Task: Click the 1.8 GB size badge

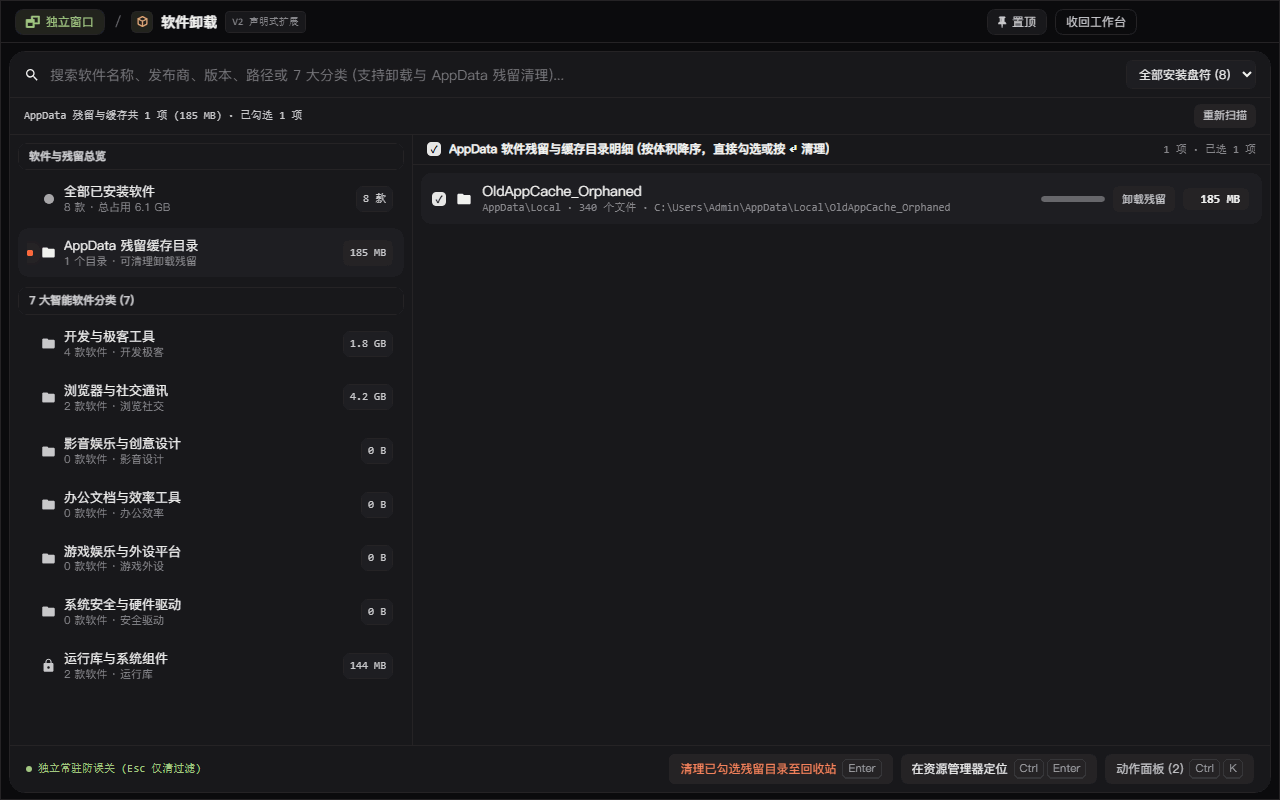Action: tap(367, 344)
